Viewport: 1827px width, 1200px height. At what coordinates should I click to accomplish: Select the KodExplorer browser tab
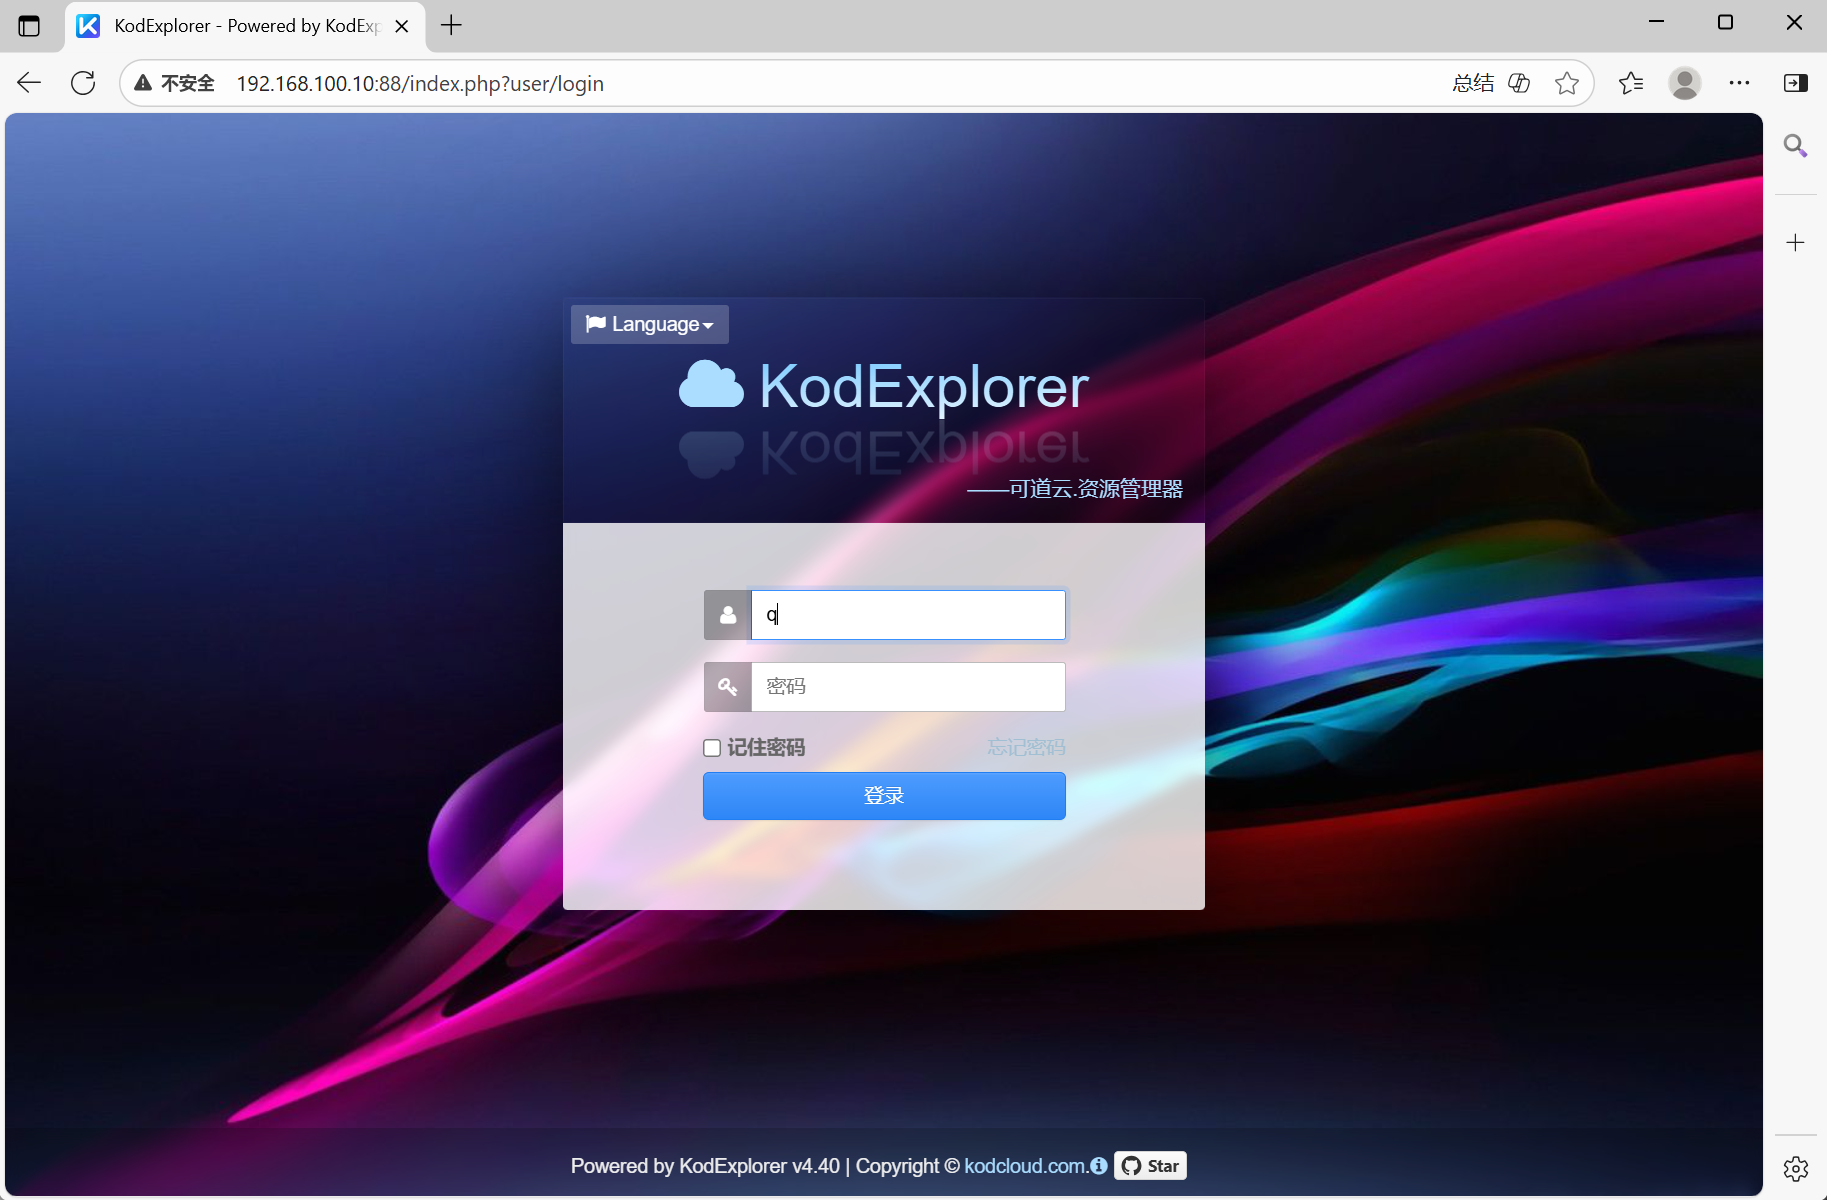[245, 26]
